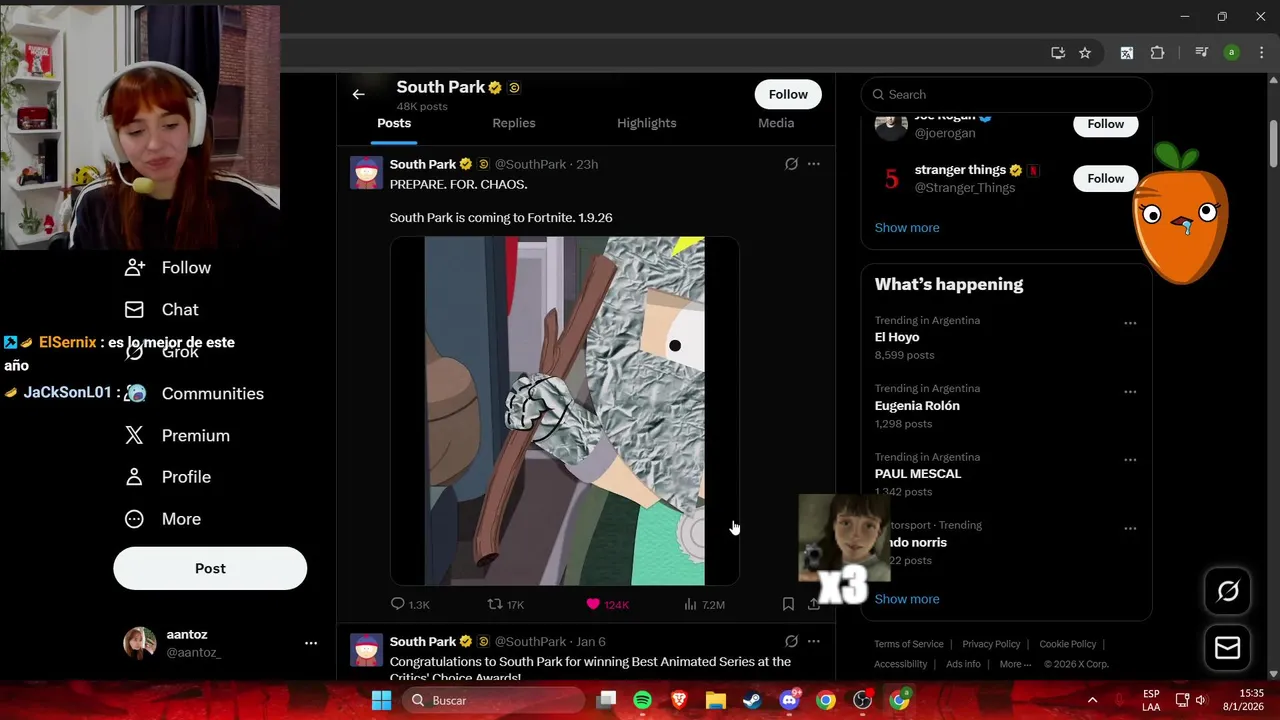Open the Ads info link
The width and height of the screenshot is (1280, 720).
click(963, 664)
